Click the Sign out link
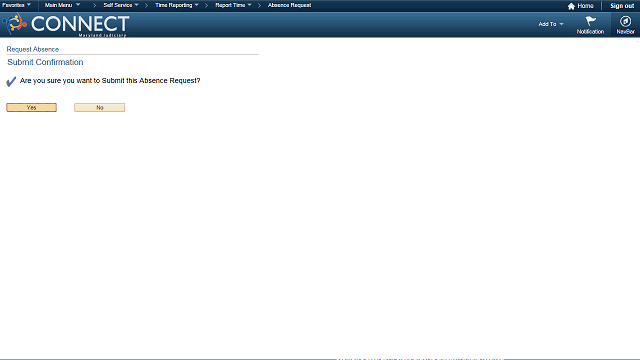Viewport: 640px width, 360px height. click(622, 6)
